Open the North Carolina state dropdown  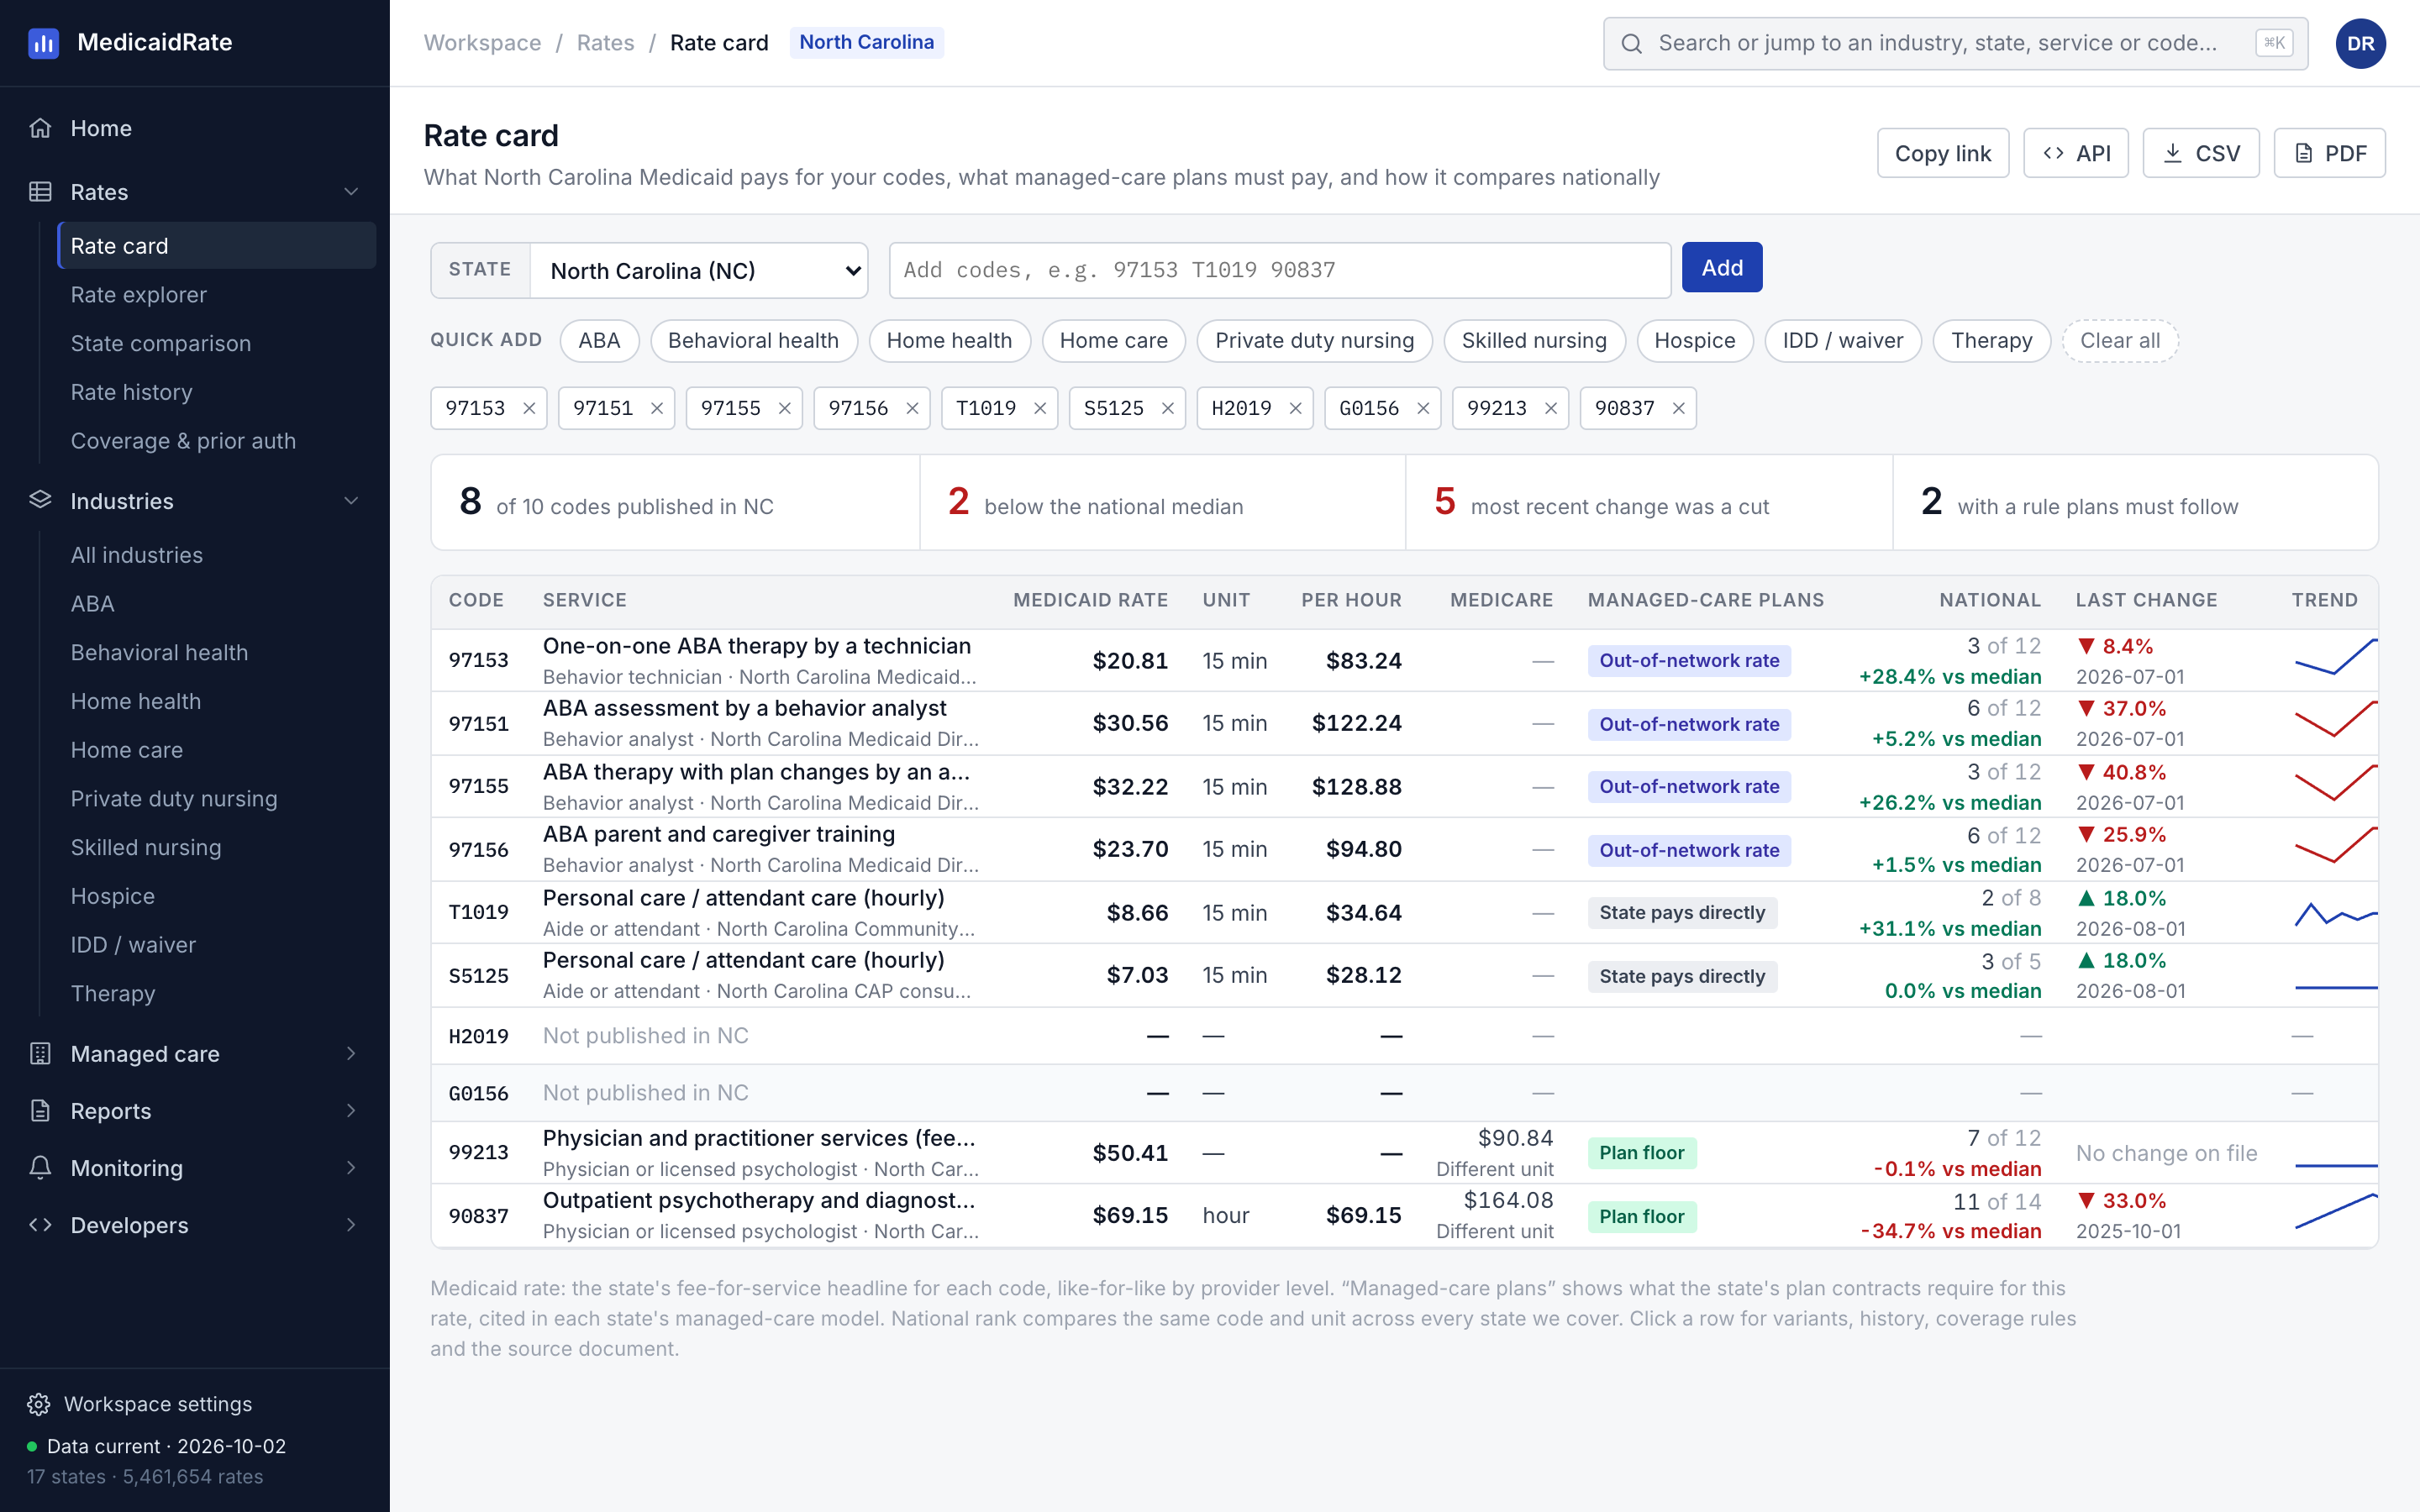[x=699, y=270]
